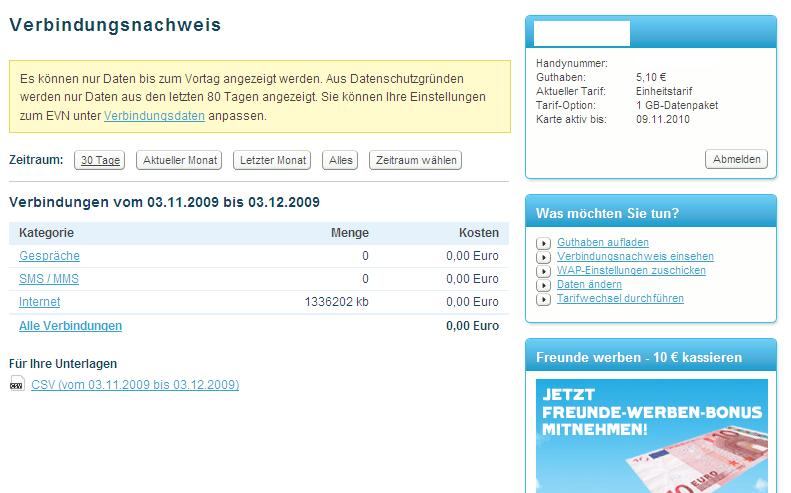Open the Verbindungsdaten settings link
This screenshot has width=791, height=493.
click(x=154, y=116)
